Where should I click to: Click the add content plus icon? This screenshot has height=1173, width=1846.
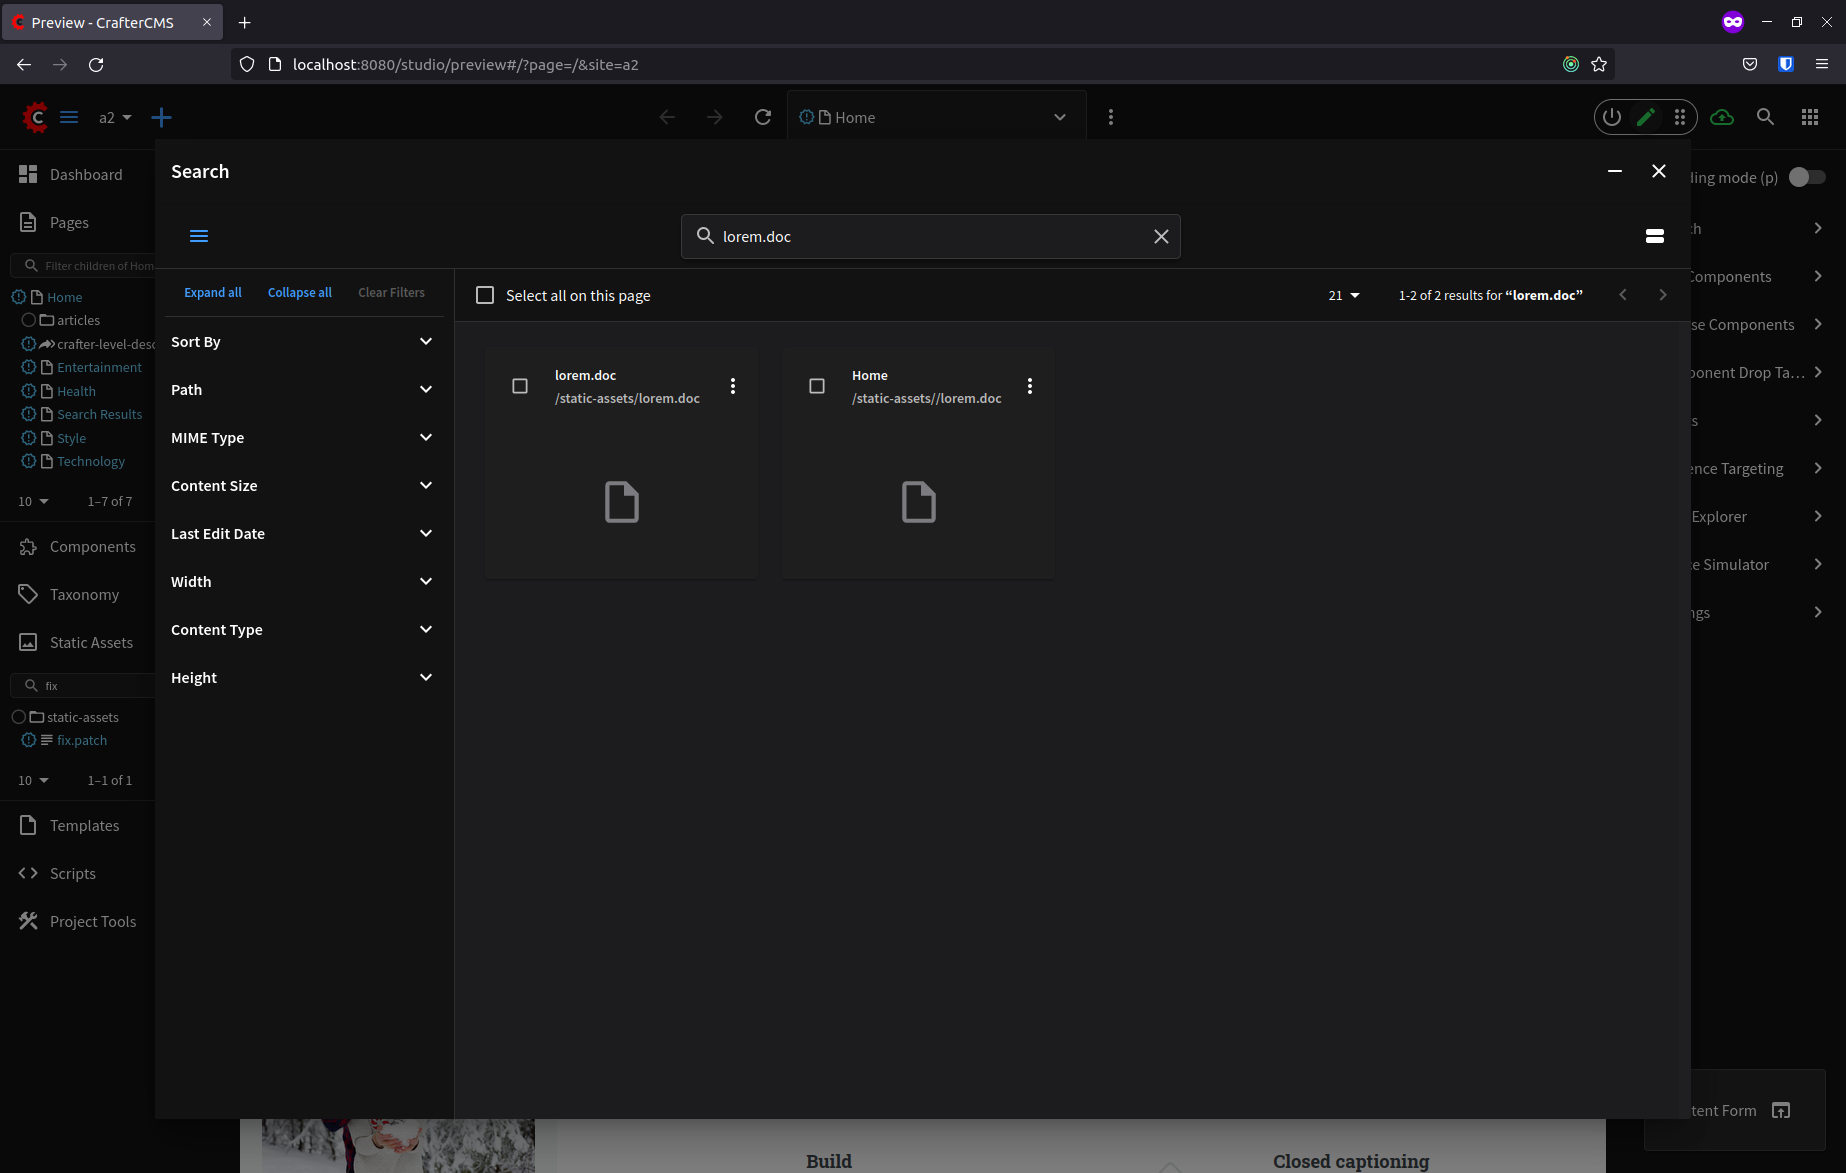[x=161, y=117]
